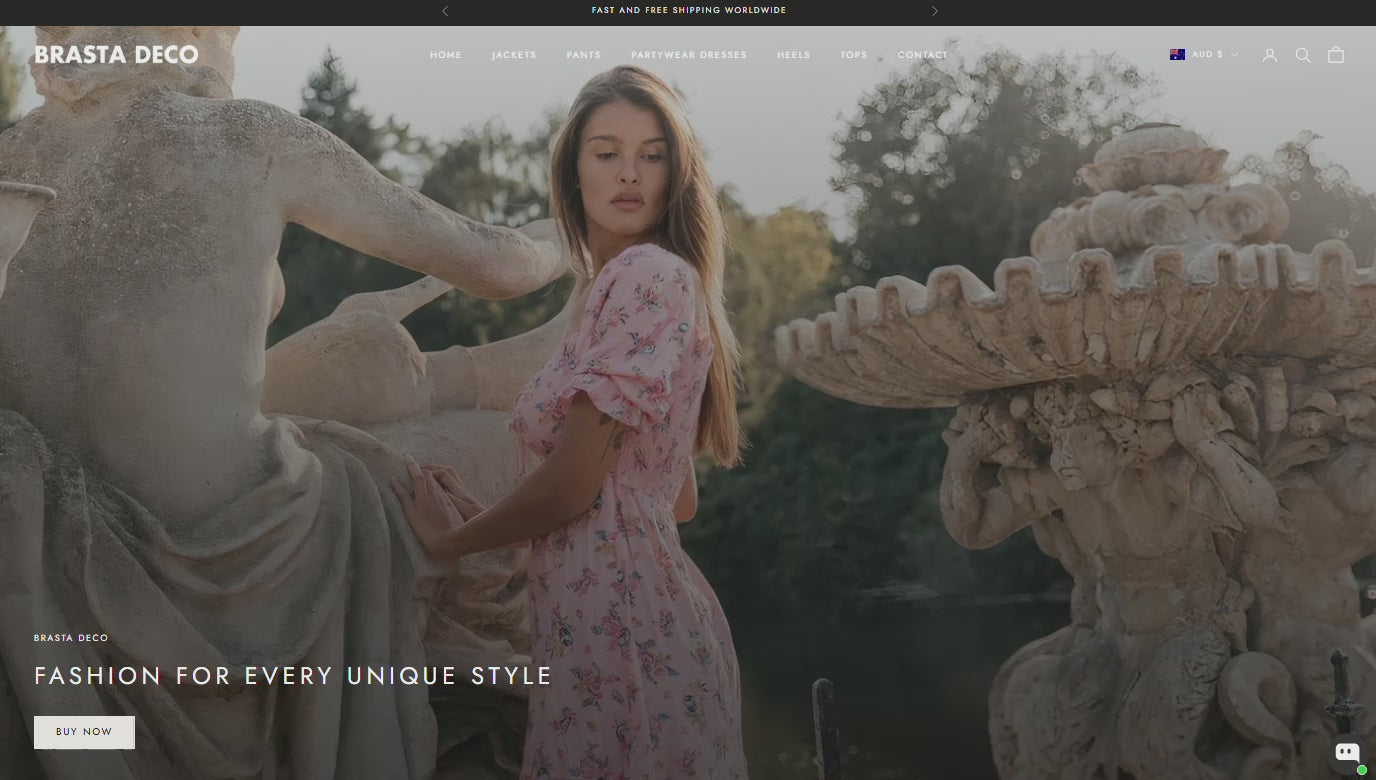This screenshot has height=780, width=1376.
Task: Open the shopping bag cart icon
Action: click(x=1335, y=55)
